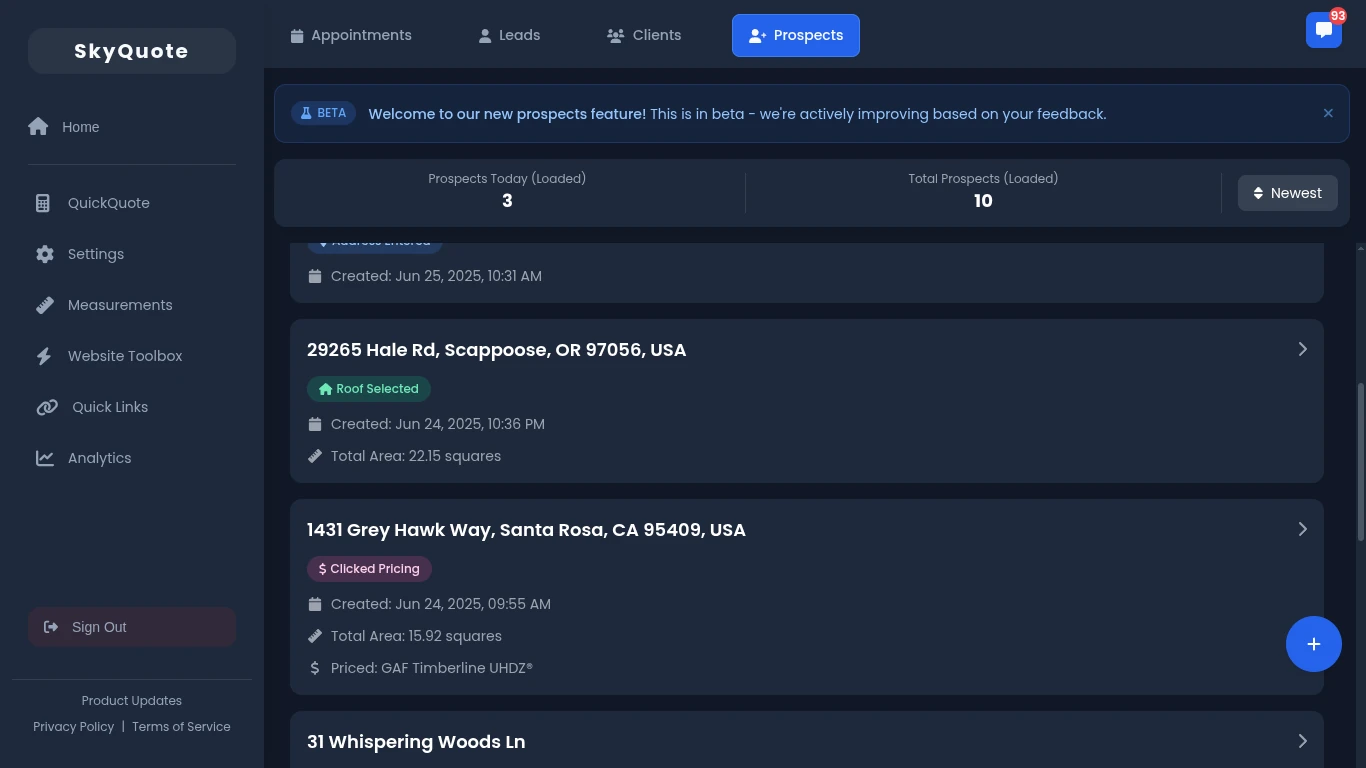Image resolution: width=1366 pixels, height=768 pixels.
Task: Click ruler icon beside 15.92 squares
Action: click(315, 636)
